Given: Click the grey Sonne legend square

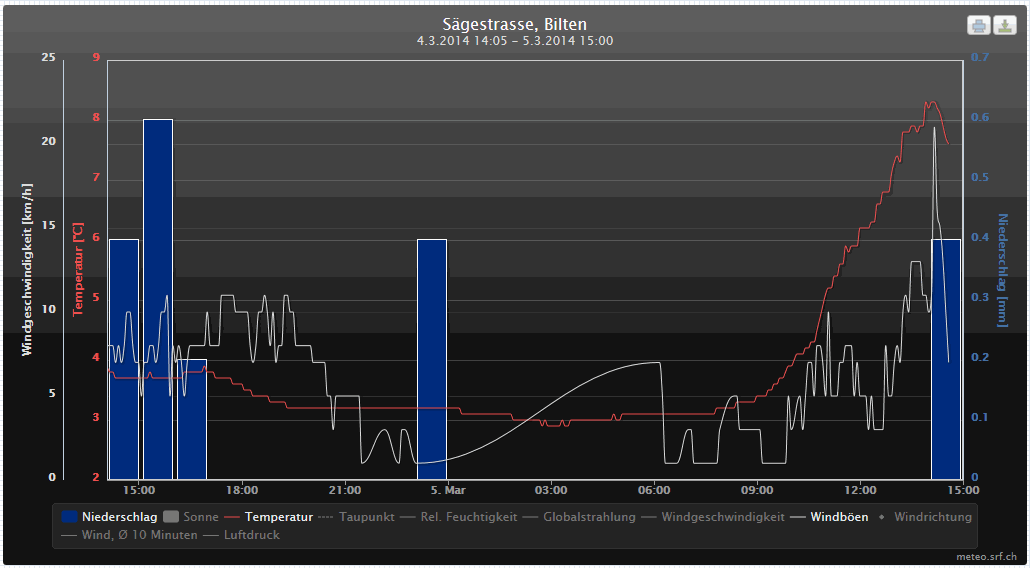Looking at the screenshot, I should [171, 517].
